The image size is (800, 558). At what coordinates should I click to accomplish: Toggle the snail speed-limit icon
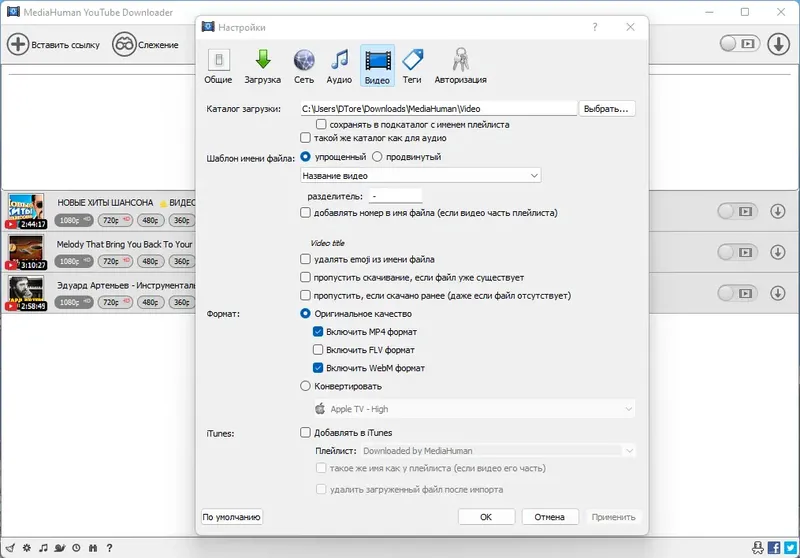click(60, 548)
